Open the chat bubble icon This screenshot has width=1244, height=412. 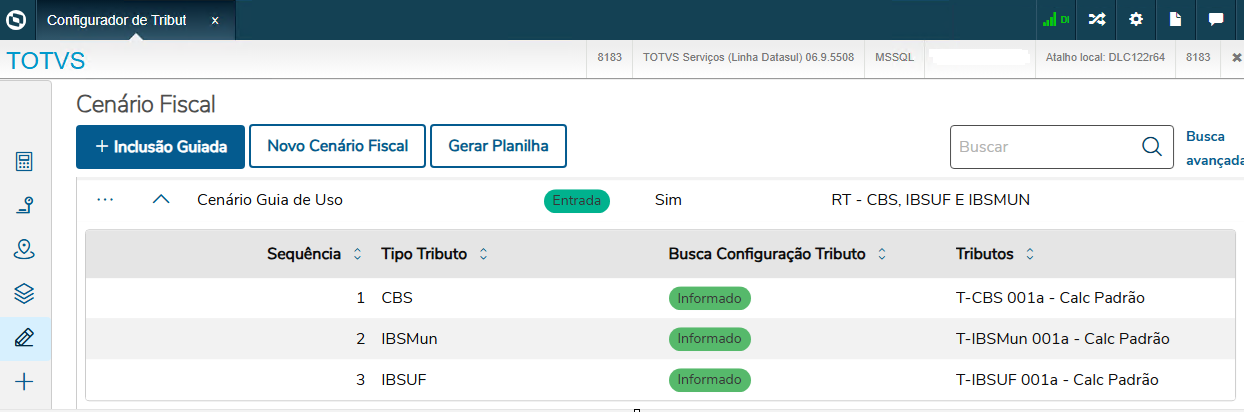[1216, 19]
